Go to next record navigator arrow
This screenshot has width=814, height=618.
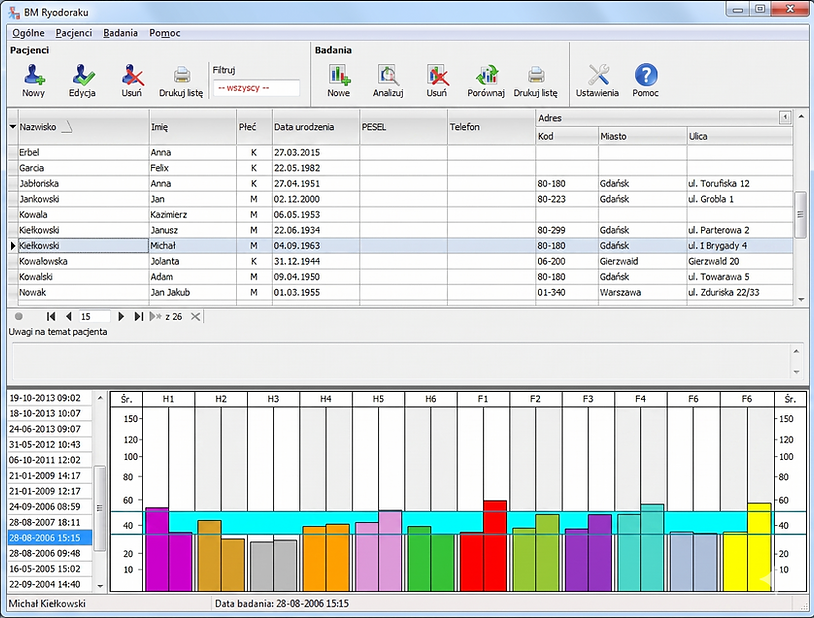coord(121,316)
